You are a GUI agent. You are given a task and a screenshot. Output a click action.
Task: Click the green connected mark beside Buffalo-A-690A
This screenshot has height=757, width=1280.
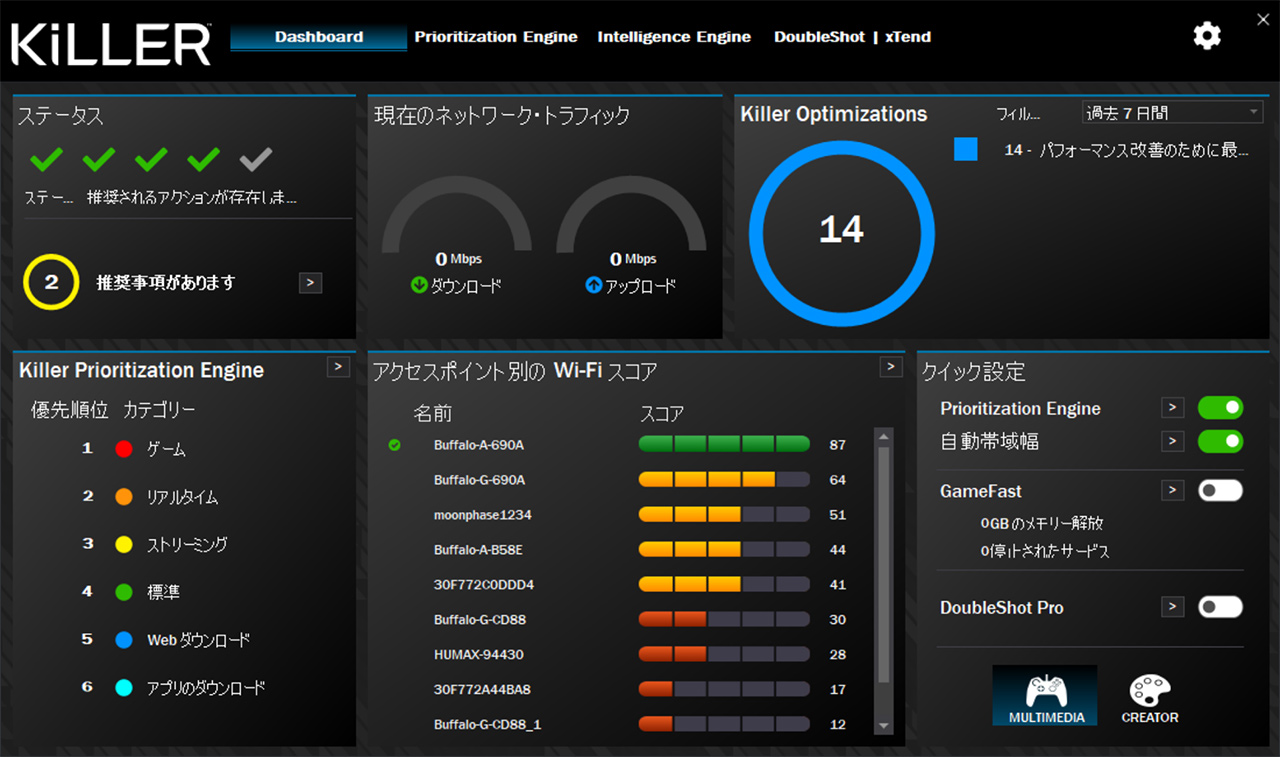point(394,445)
